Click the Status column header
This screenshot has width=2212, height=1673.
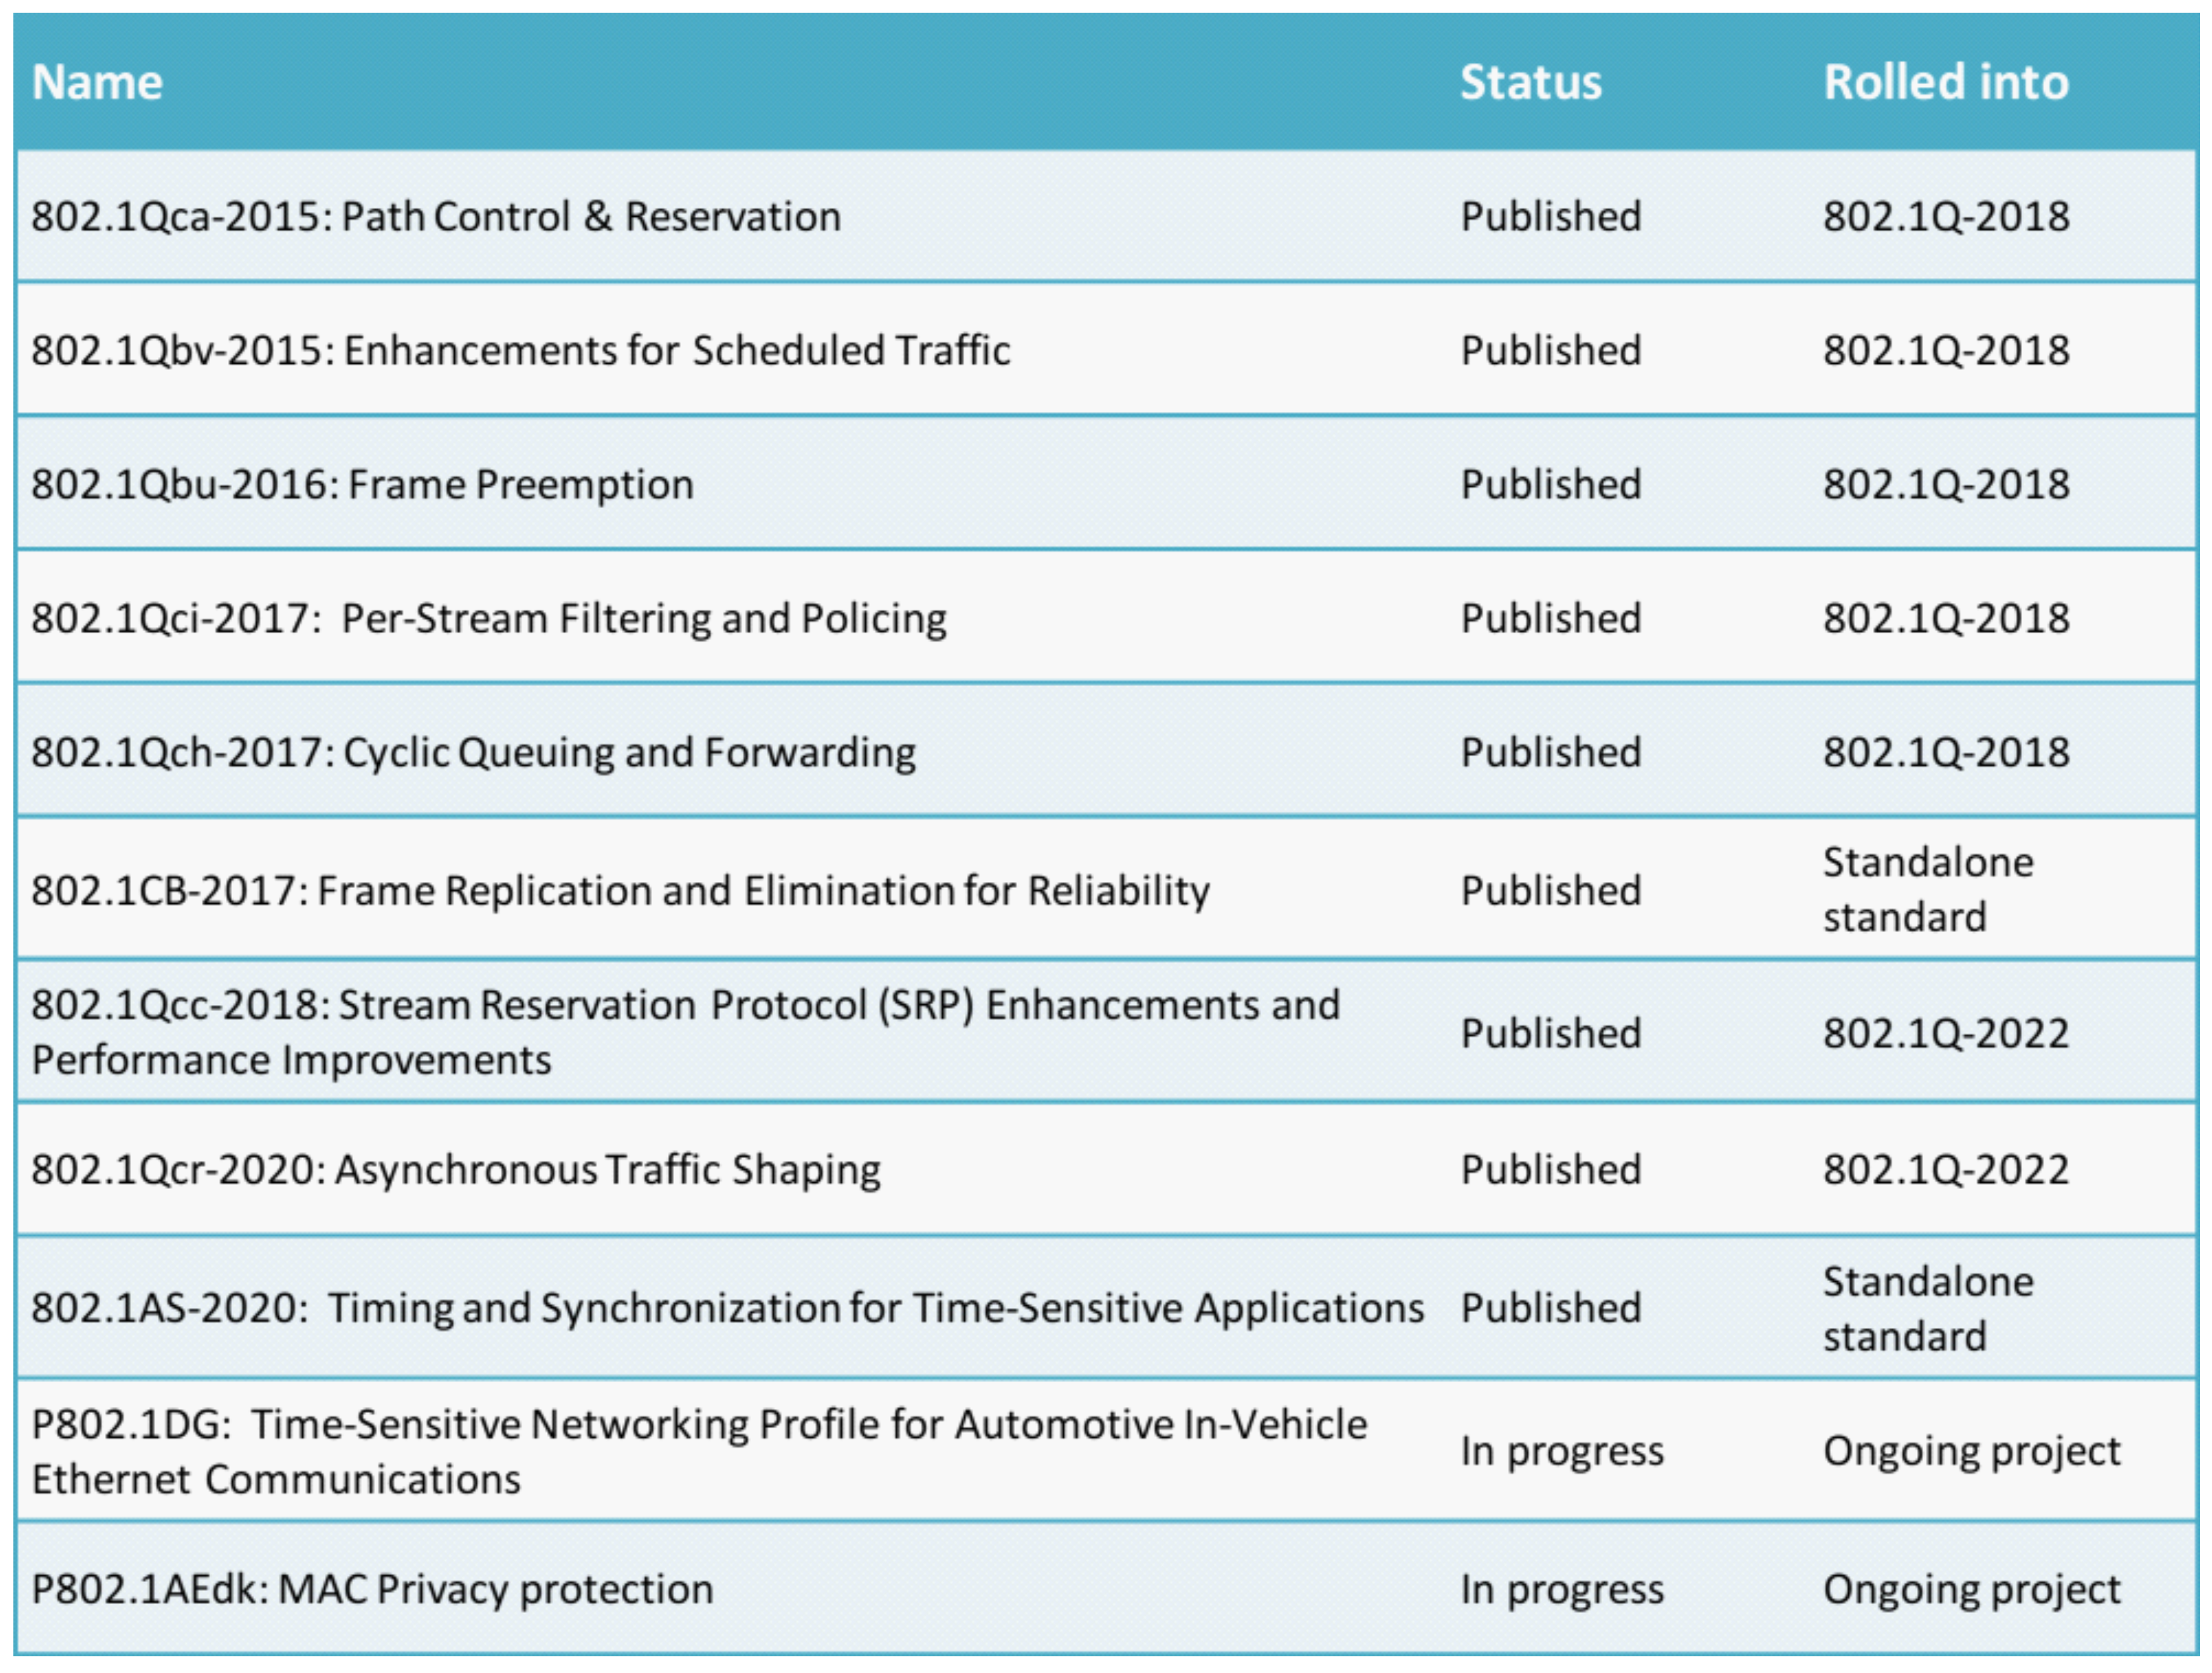tap(1530, 82)
